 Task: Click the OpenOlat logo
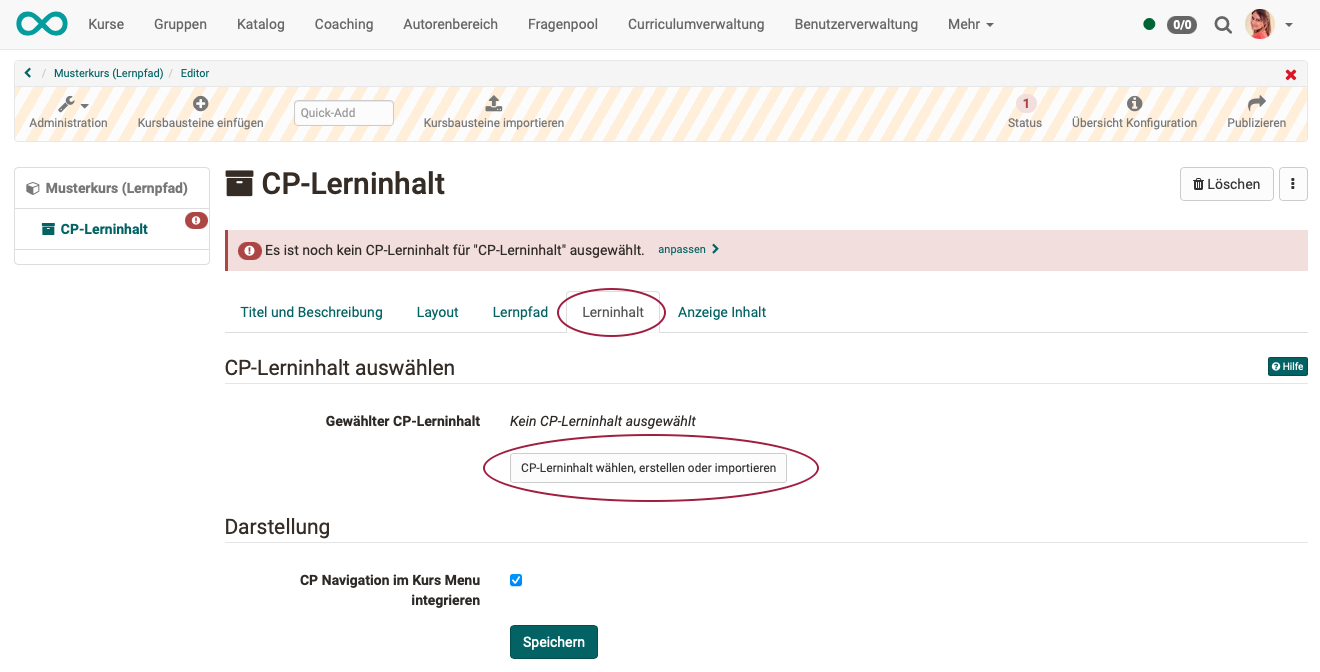(x=41, y=23)
